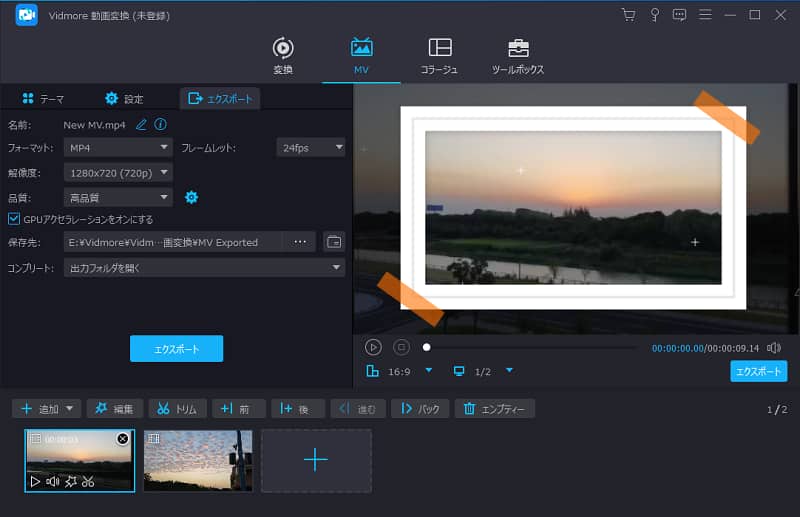Remove first clip with X icon
This screenshot has width=800, height=517.
(122, 439)
